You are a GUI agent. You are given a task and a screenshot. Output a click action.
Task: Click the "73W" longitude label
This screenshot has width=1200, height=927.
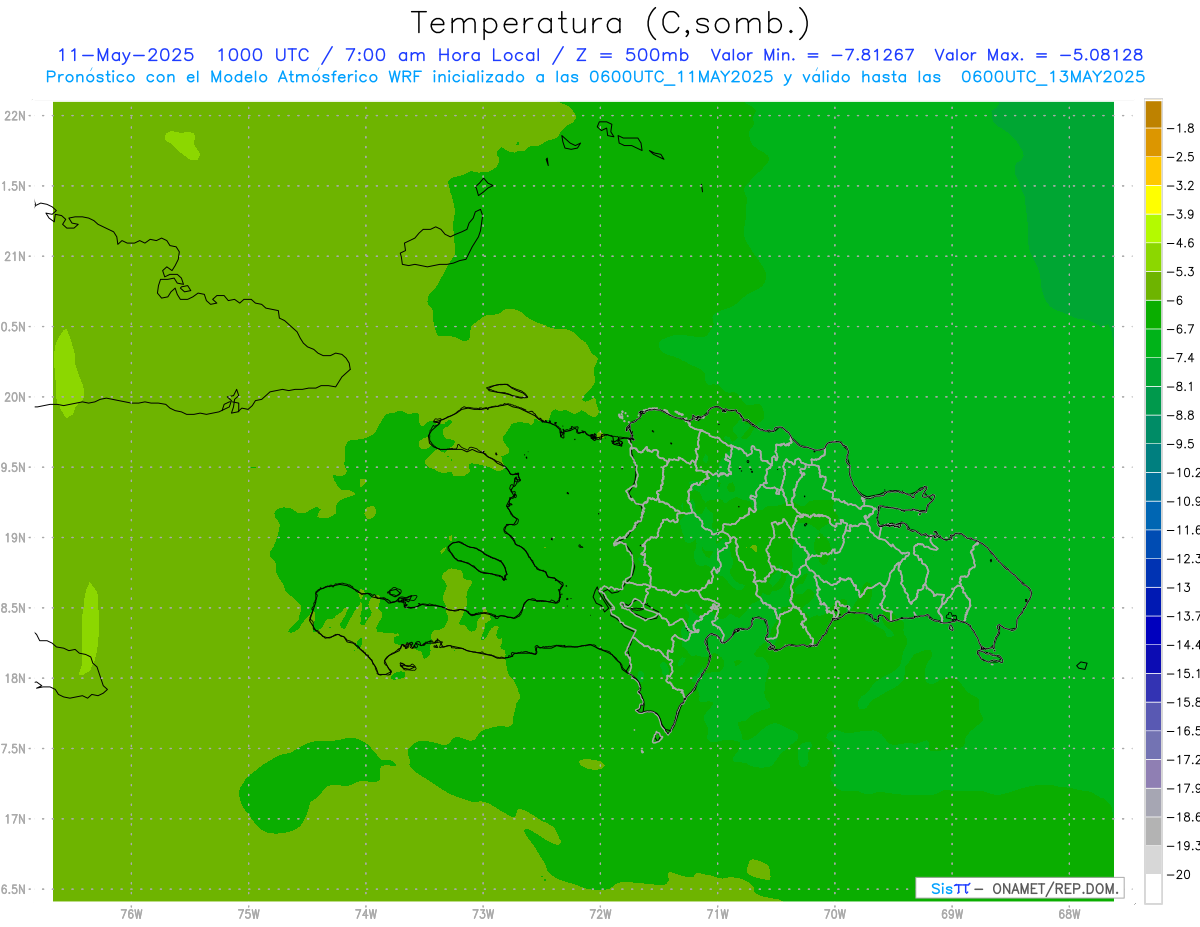click(x=483, y=914)
